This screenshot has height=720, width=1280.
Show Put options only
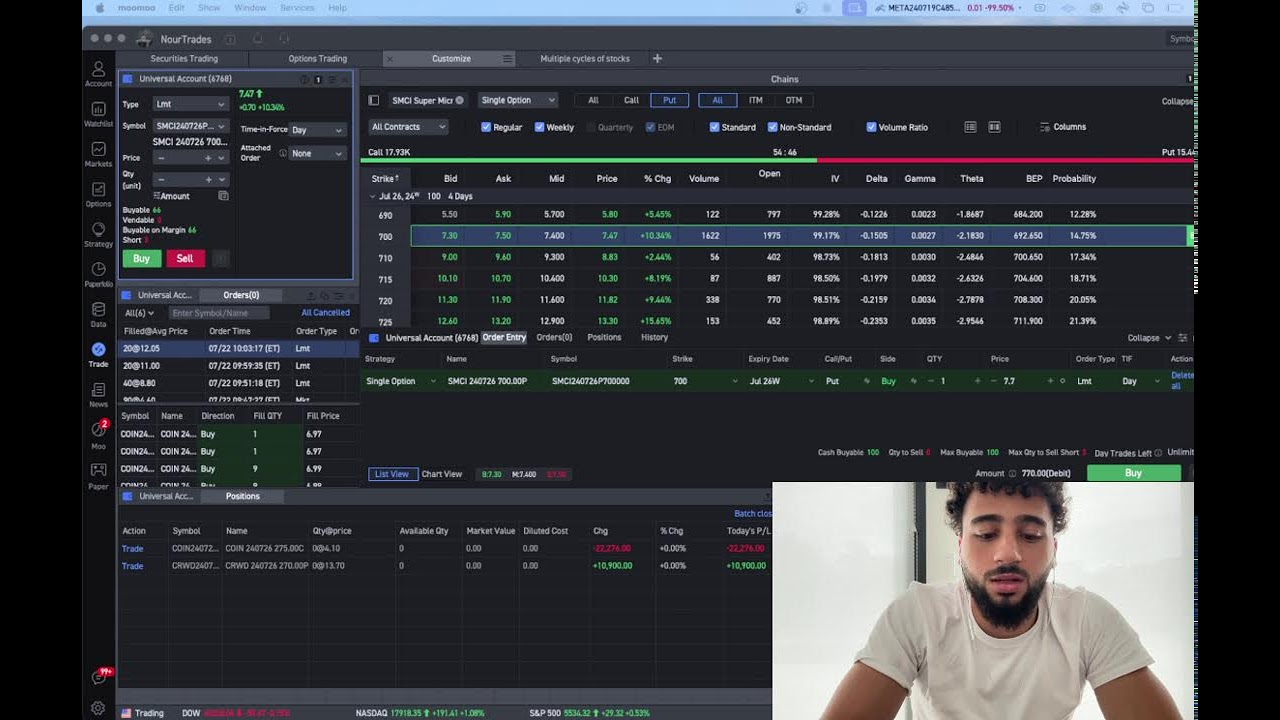(670, 100)
